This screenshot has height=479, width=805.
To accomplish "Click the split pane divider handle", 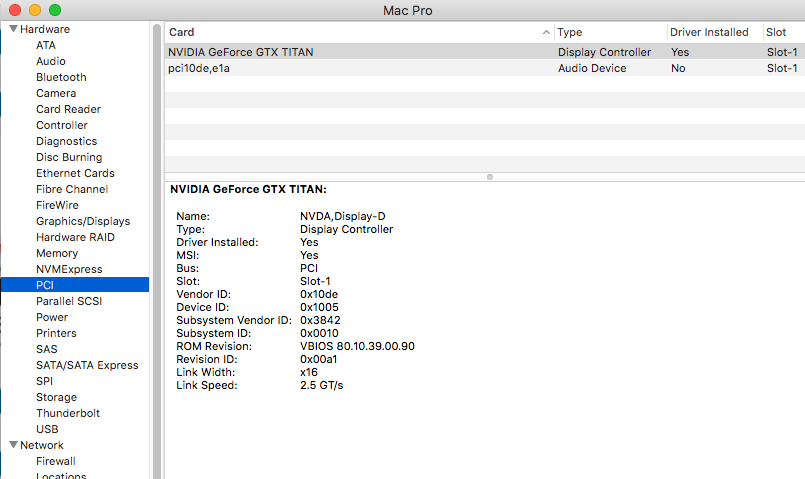I will pyautogui.click(x=490, y=177).
